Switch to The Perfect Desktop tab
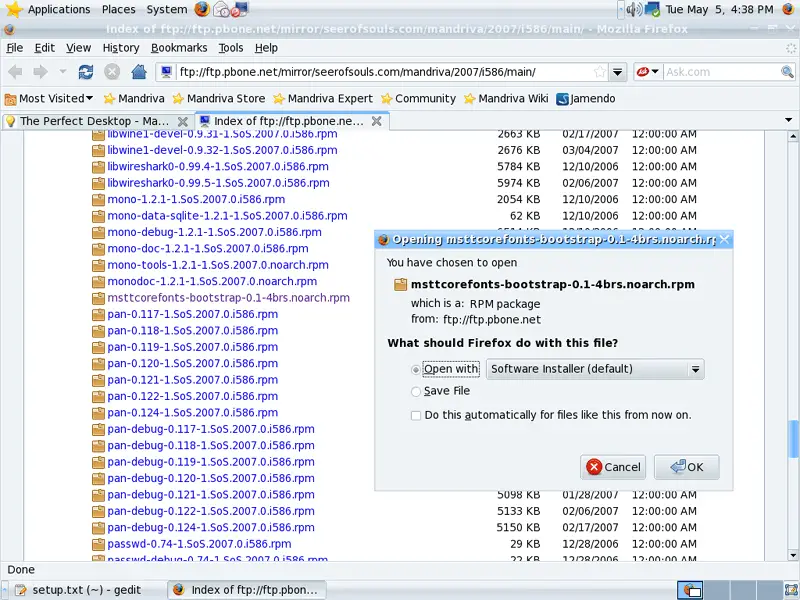The height and width of the screenshot is (600, 800). [x=96, y=121]
